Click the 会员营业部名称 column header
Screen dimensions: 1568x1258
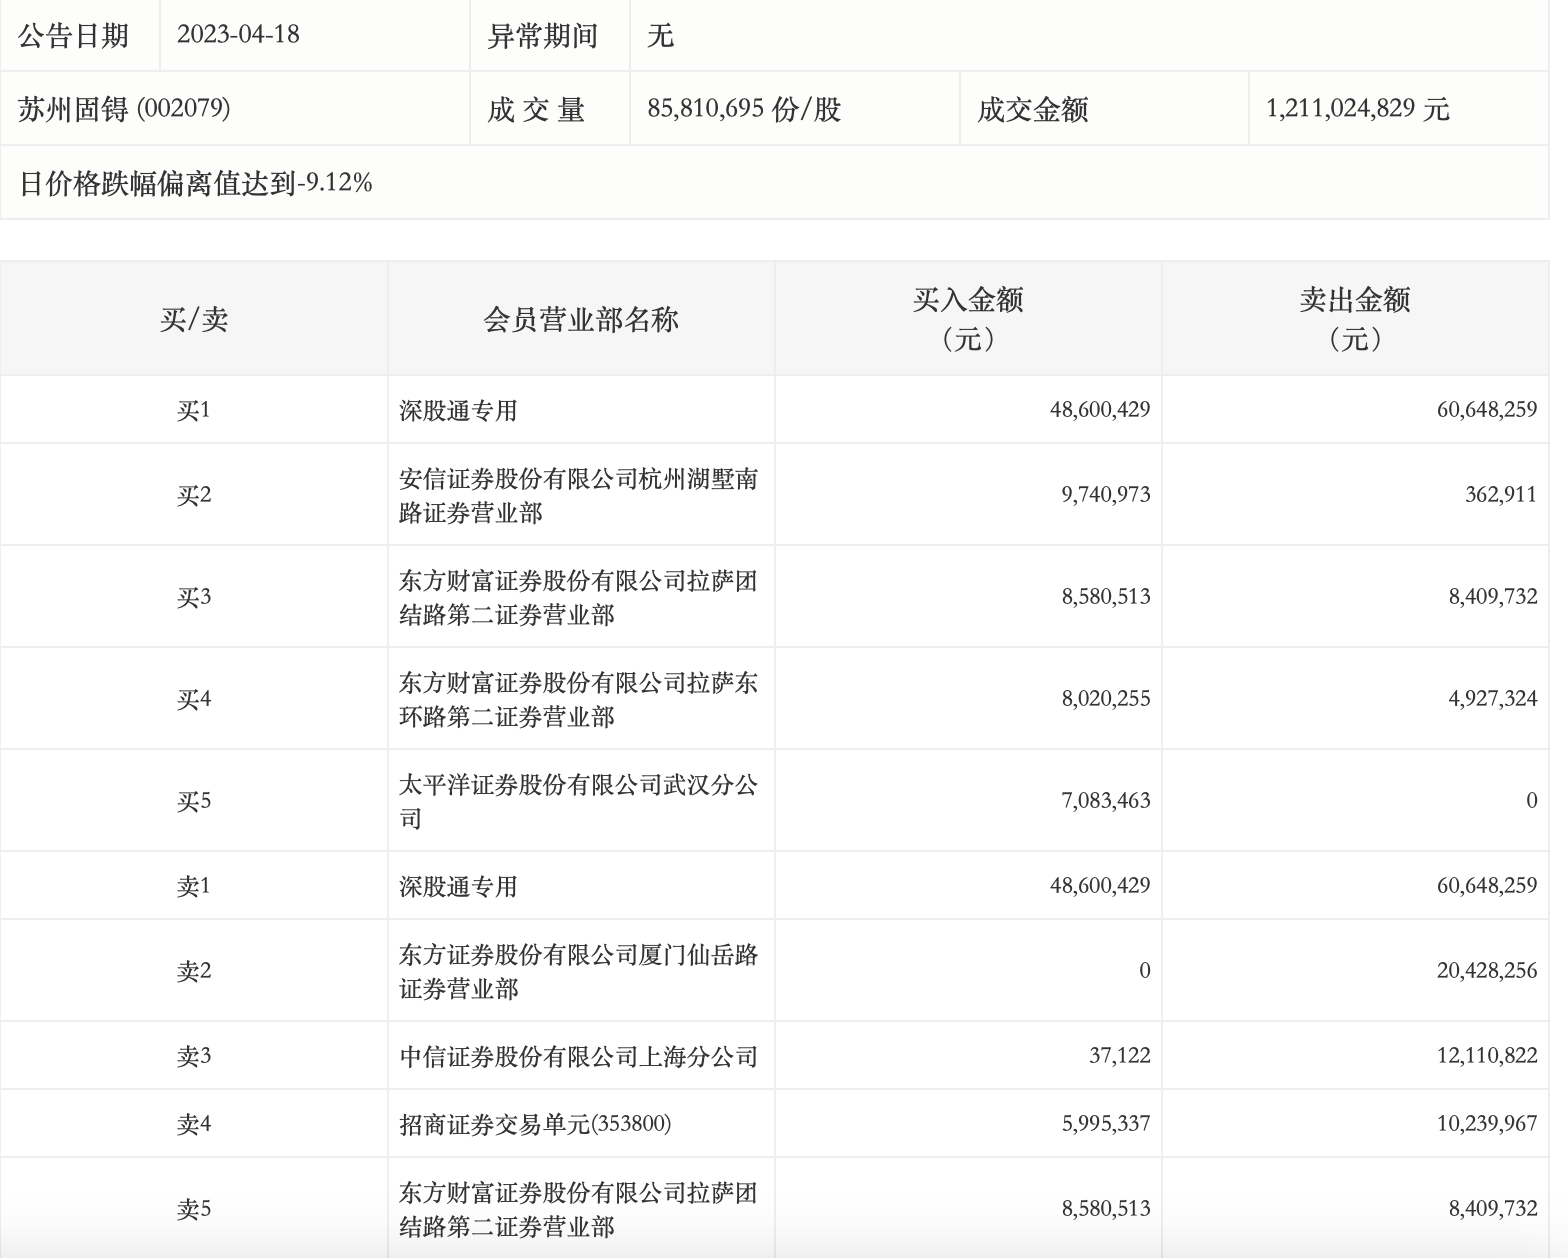click(x=581, y=320)
